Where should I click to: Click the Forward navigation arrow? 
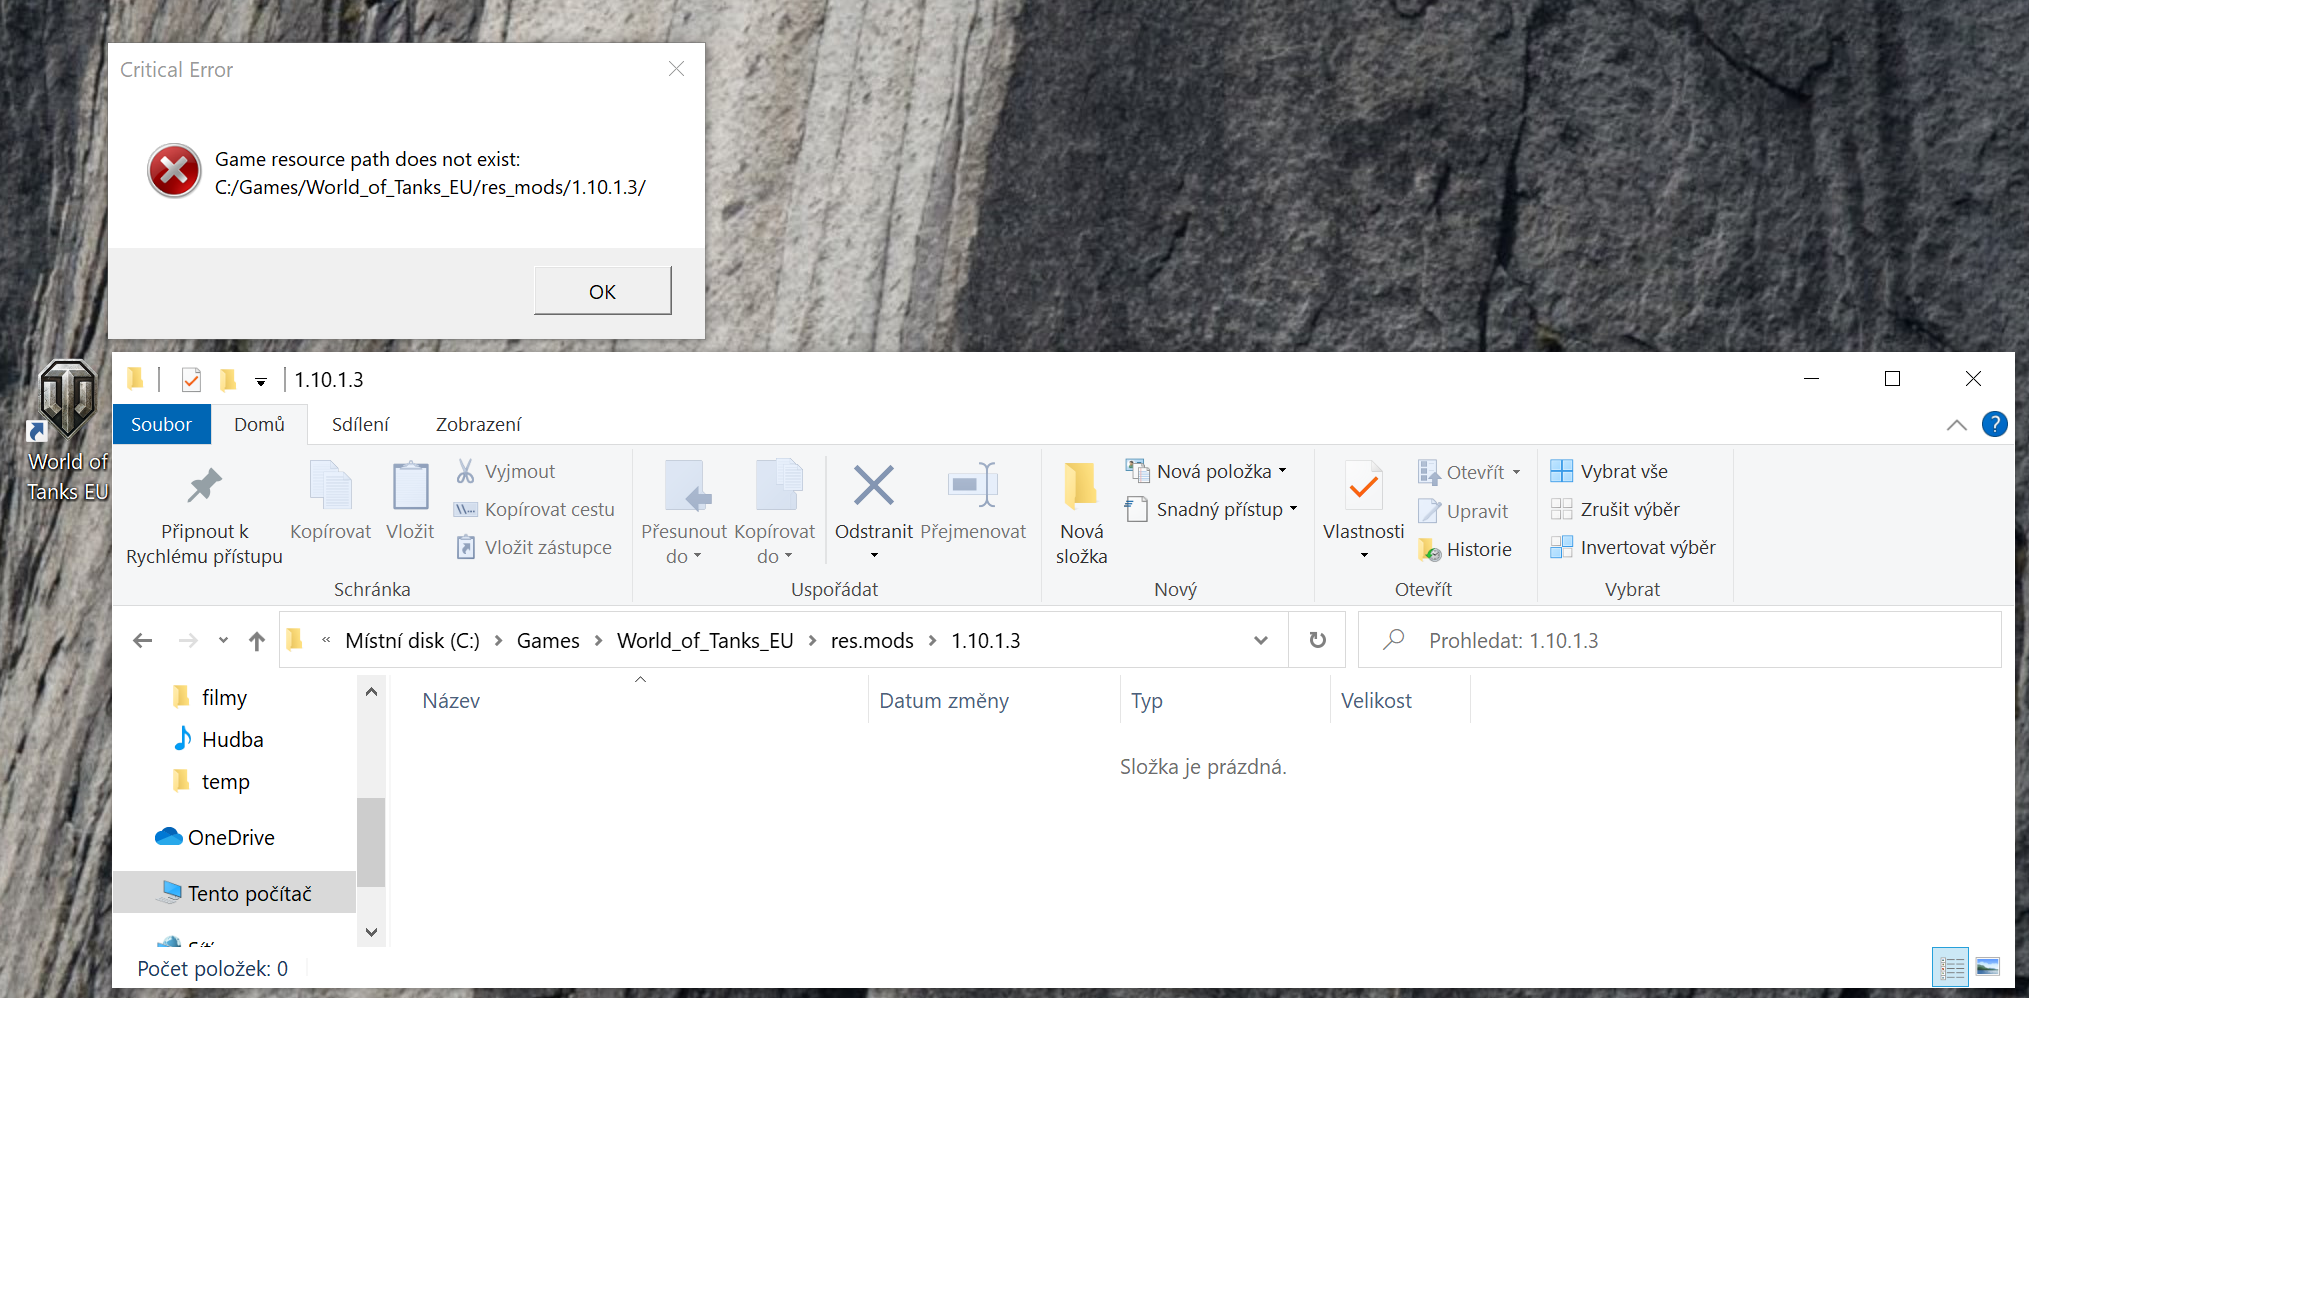coord(188,641)
